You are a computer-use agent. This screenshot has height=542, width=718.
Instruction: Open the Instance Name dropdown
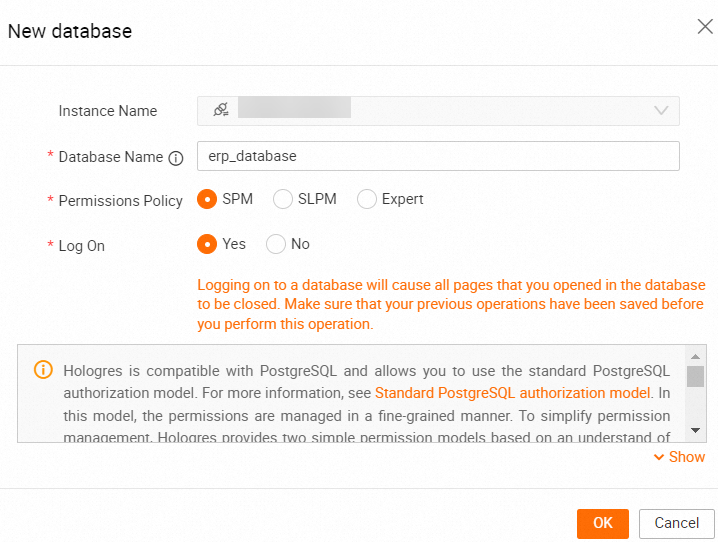click(x=438, y=110)
